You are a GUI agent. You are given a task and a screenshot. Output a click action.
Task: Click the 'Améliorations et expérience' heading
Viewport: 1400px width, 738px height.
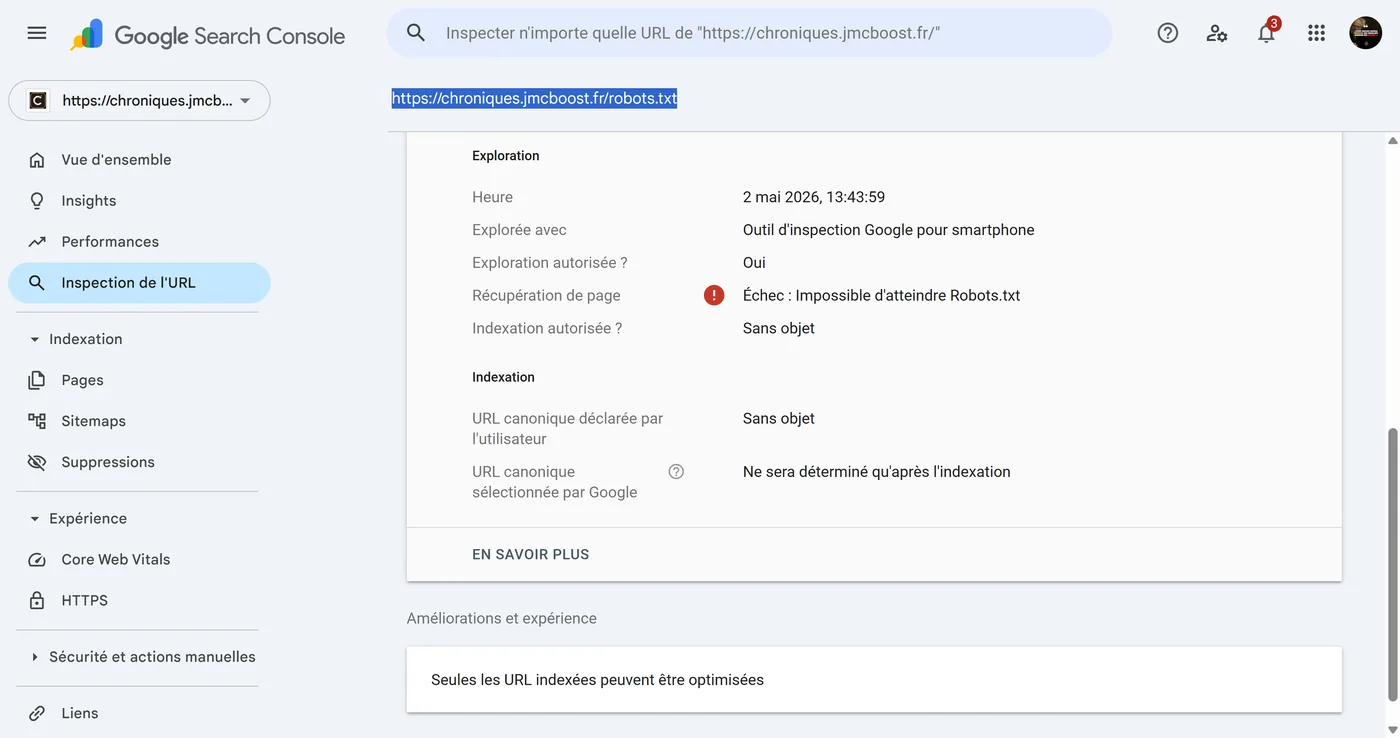pos(501,619)
